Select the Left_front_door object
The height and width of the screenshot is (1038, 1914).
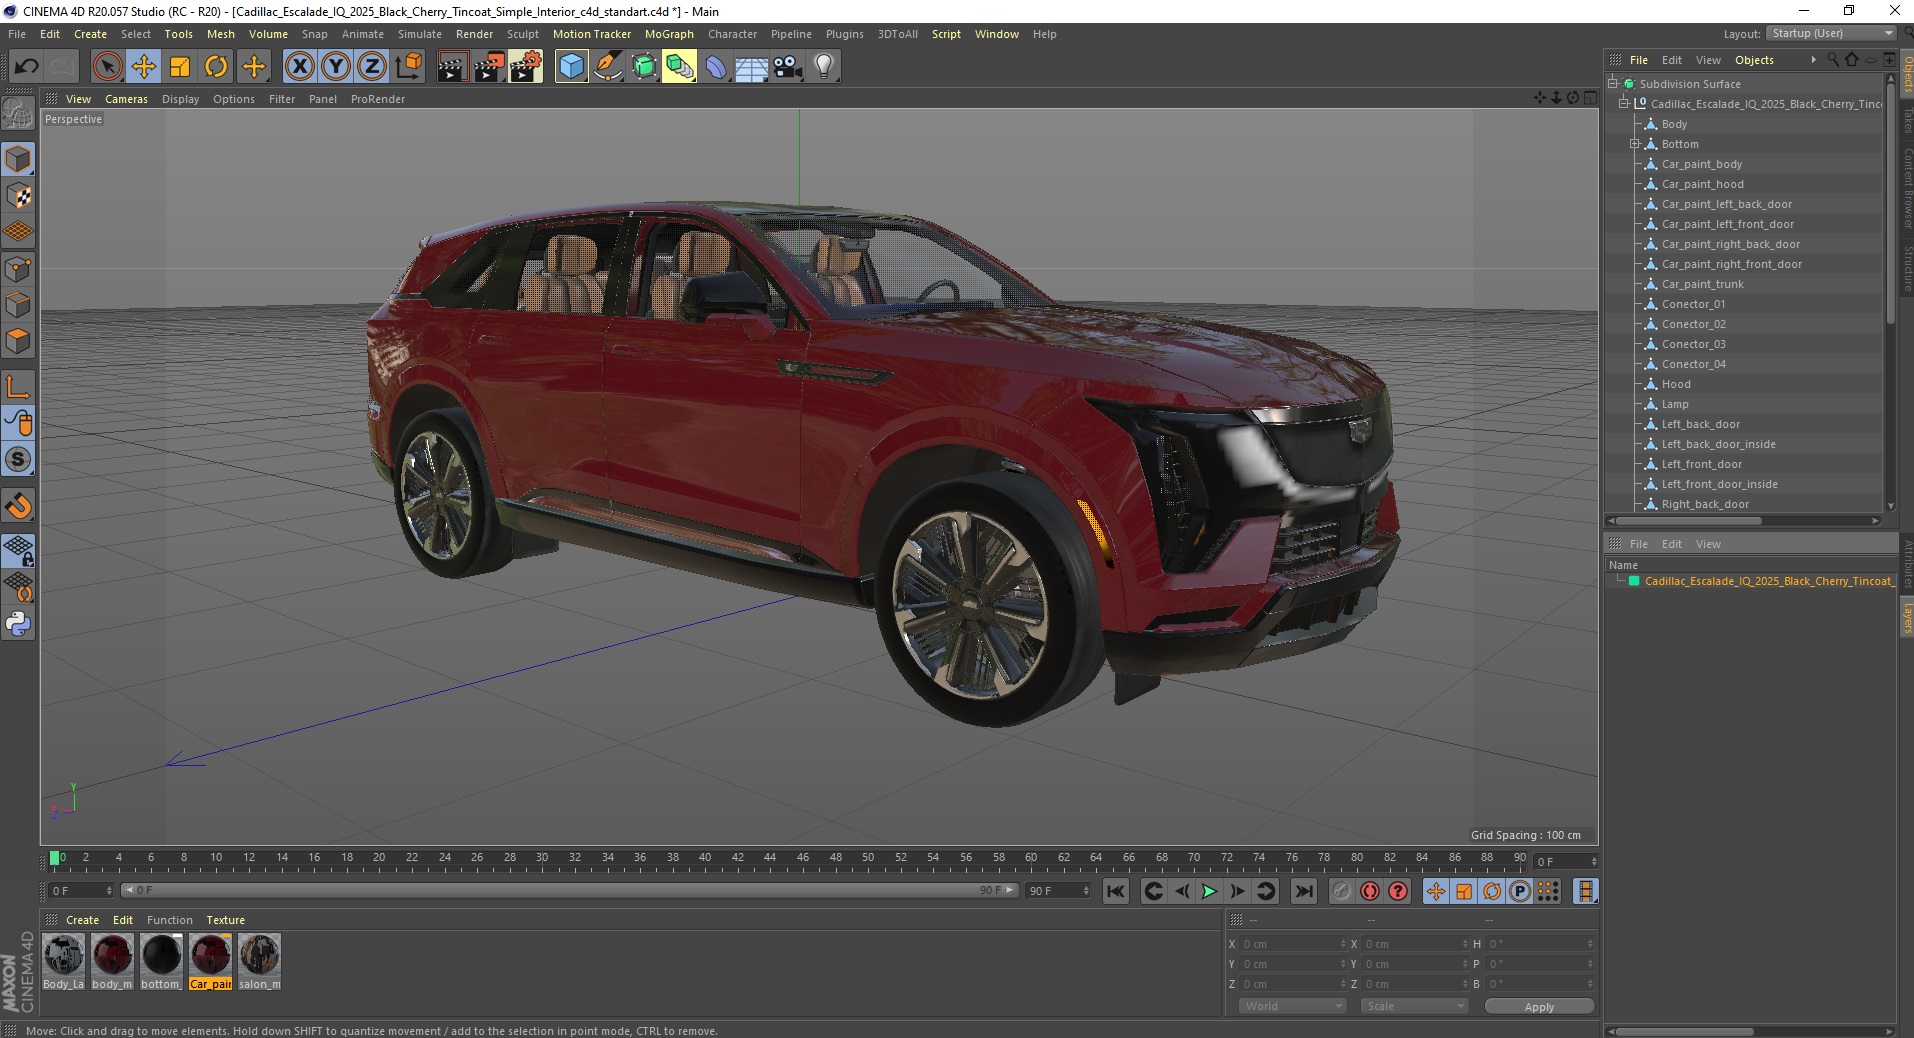[1701, 464]
